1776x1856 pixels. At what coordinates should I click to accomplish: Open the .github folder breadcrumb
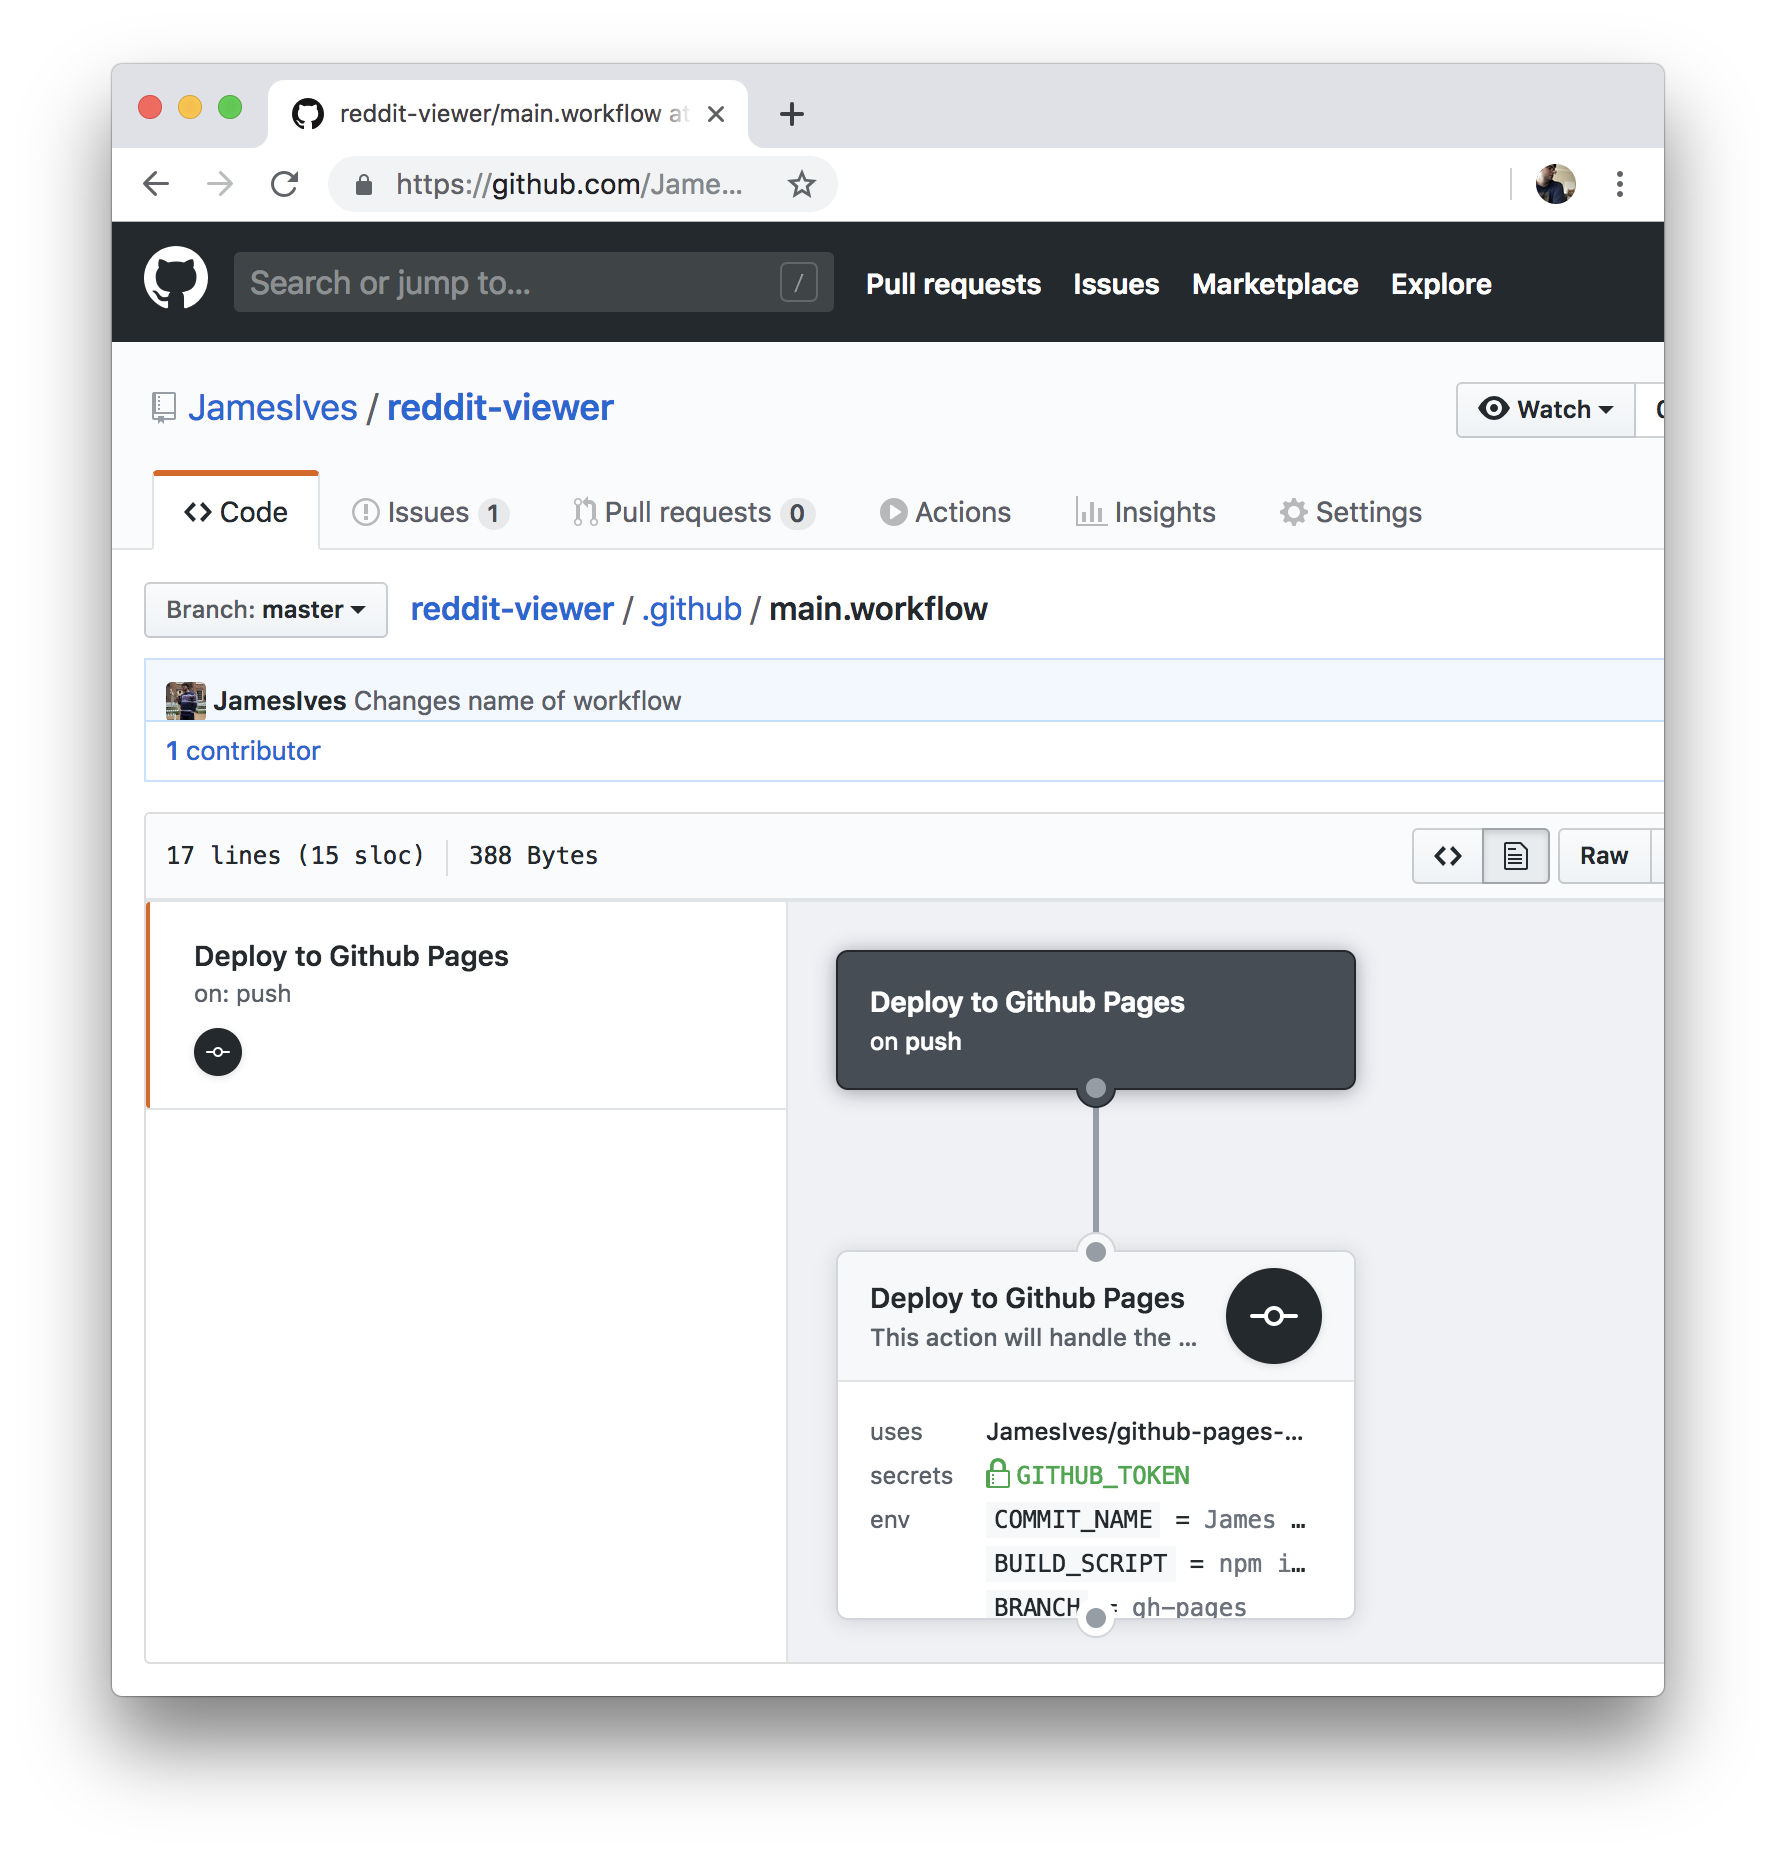692,609
